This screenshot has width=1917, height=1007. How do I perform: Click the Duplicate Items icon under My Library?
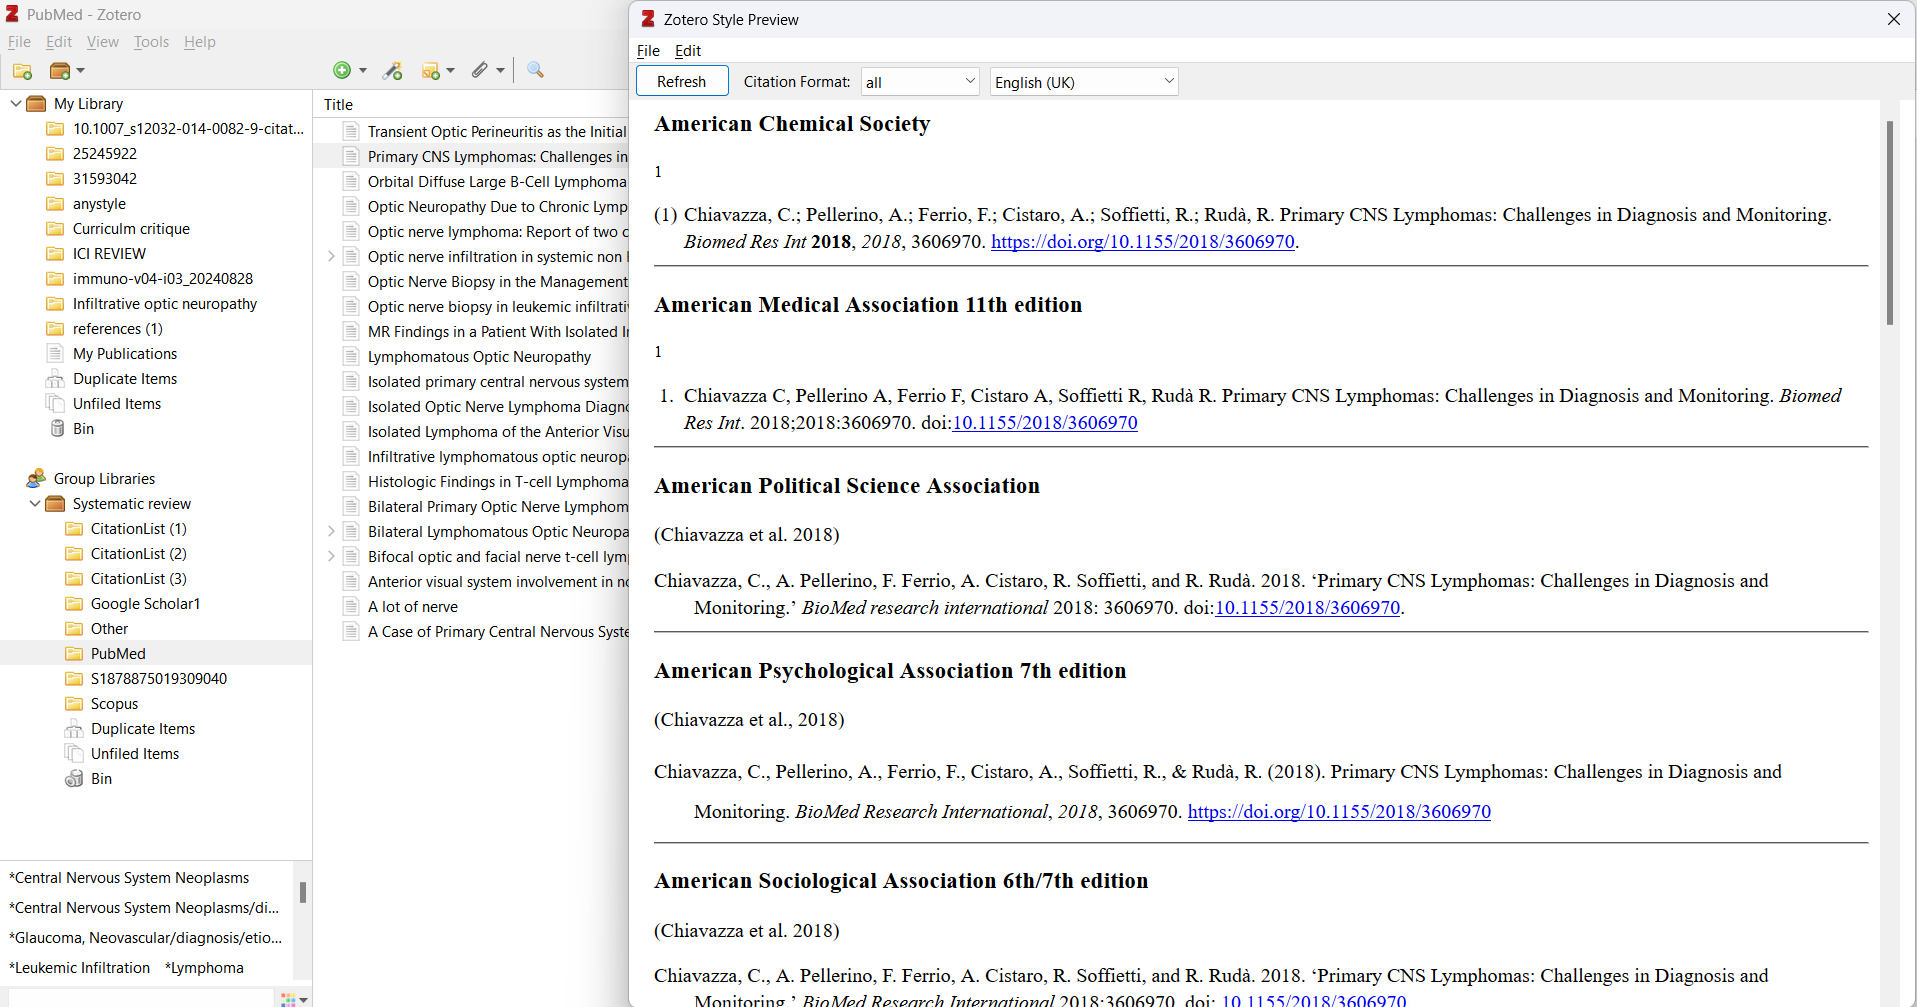(x=55, y=378)
